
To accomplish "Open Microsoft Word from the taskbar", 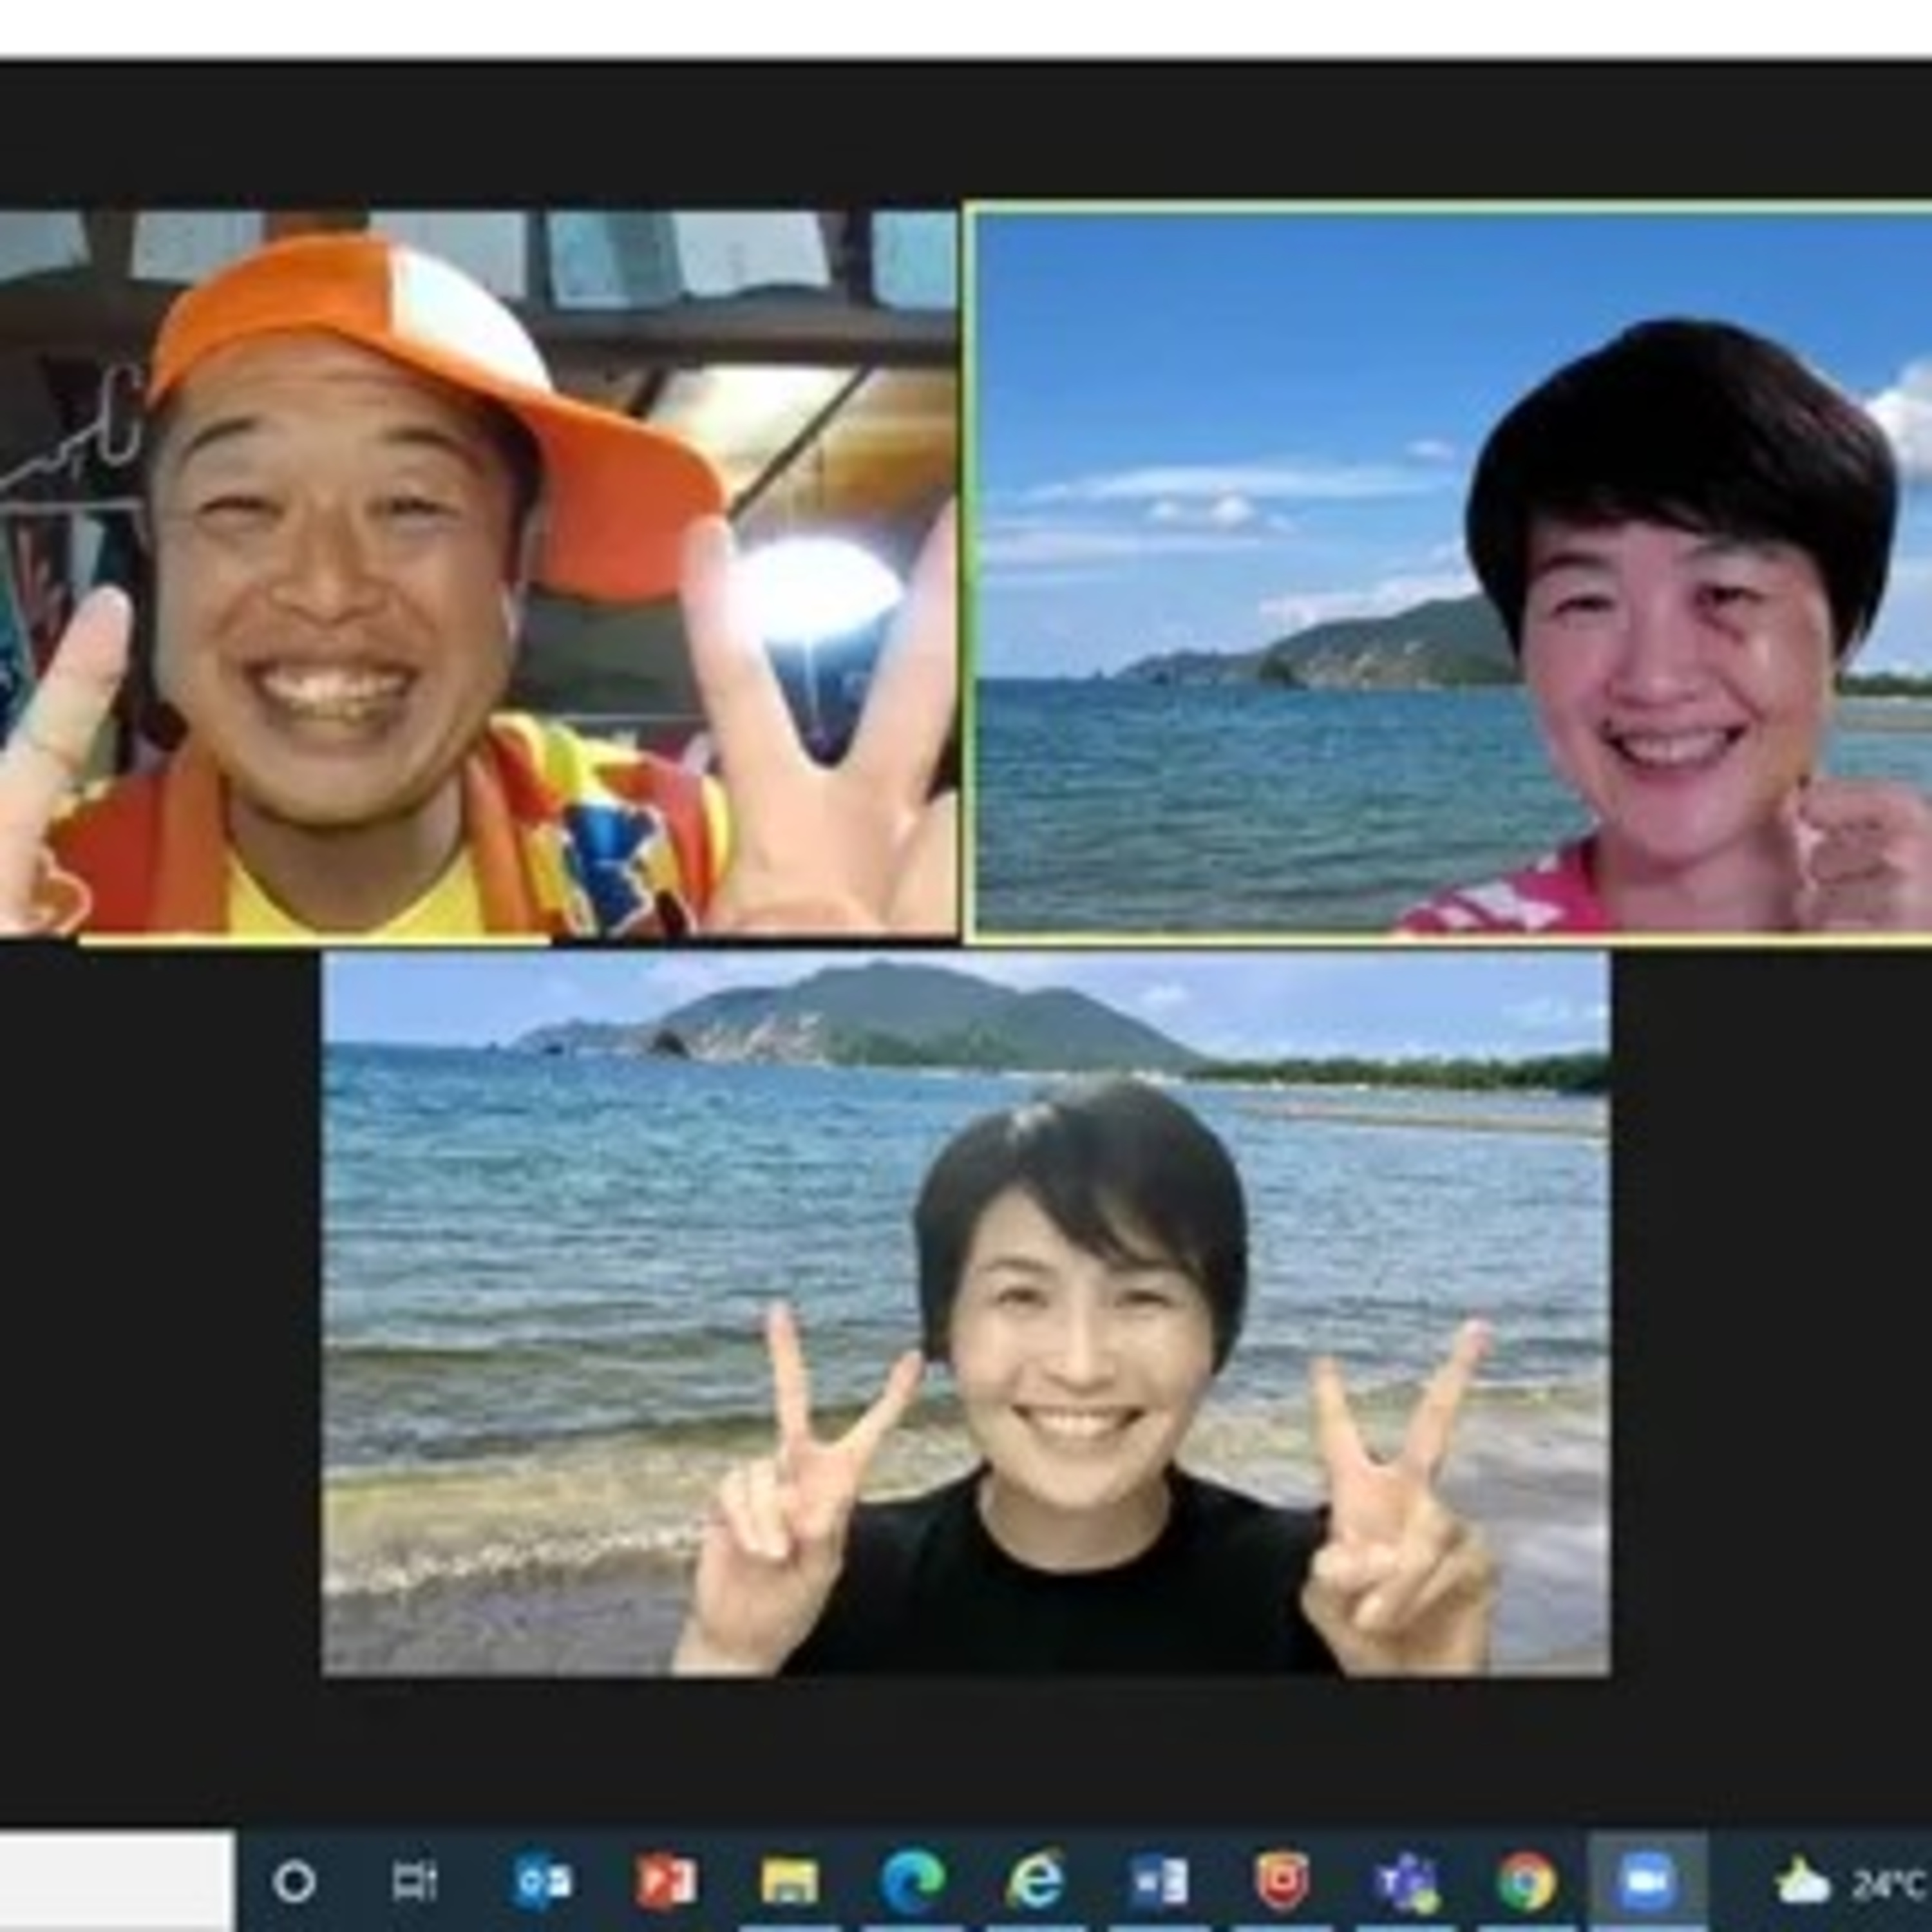I will [x=1160, y=1882].
